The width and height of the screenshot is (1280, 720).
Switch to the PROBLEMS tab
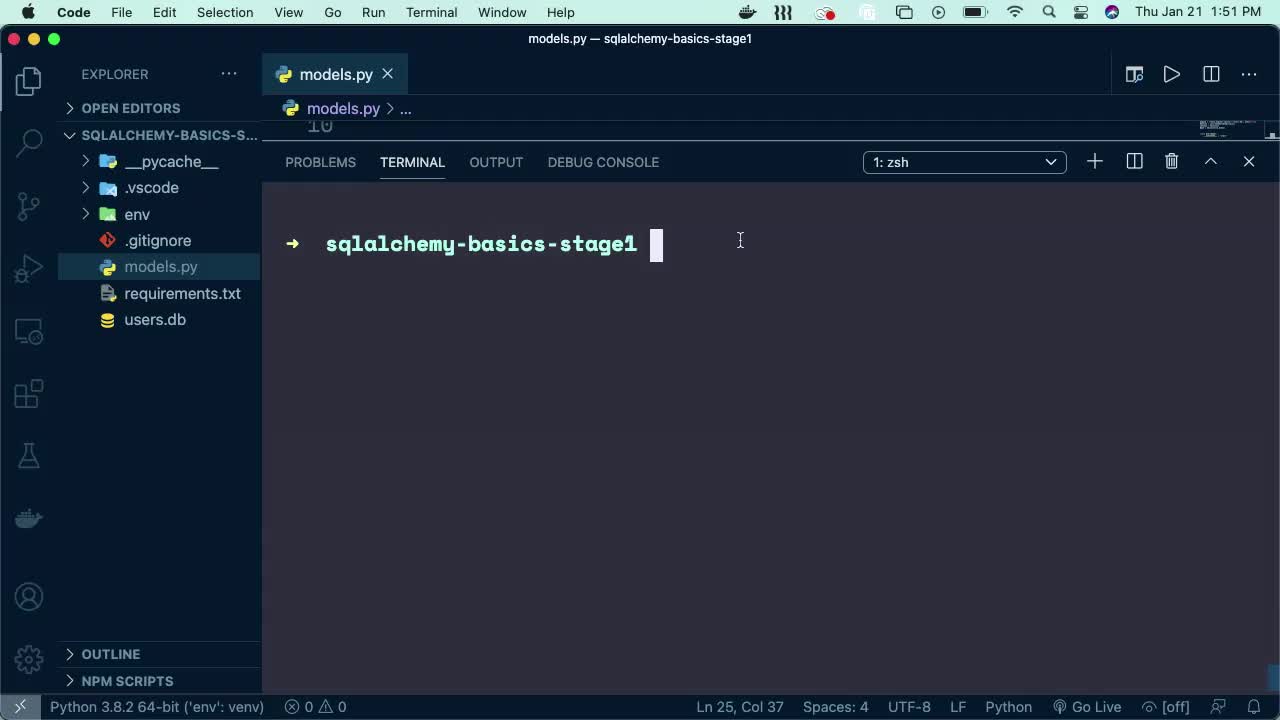click(x=320, y=162)
